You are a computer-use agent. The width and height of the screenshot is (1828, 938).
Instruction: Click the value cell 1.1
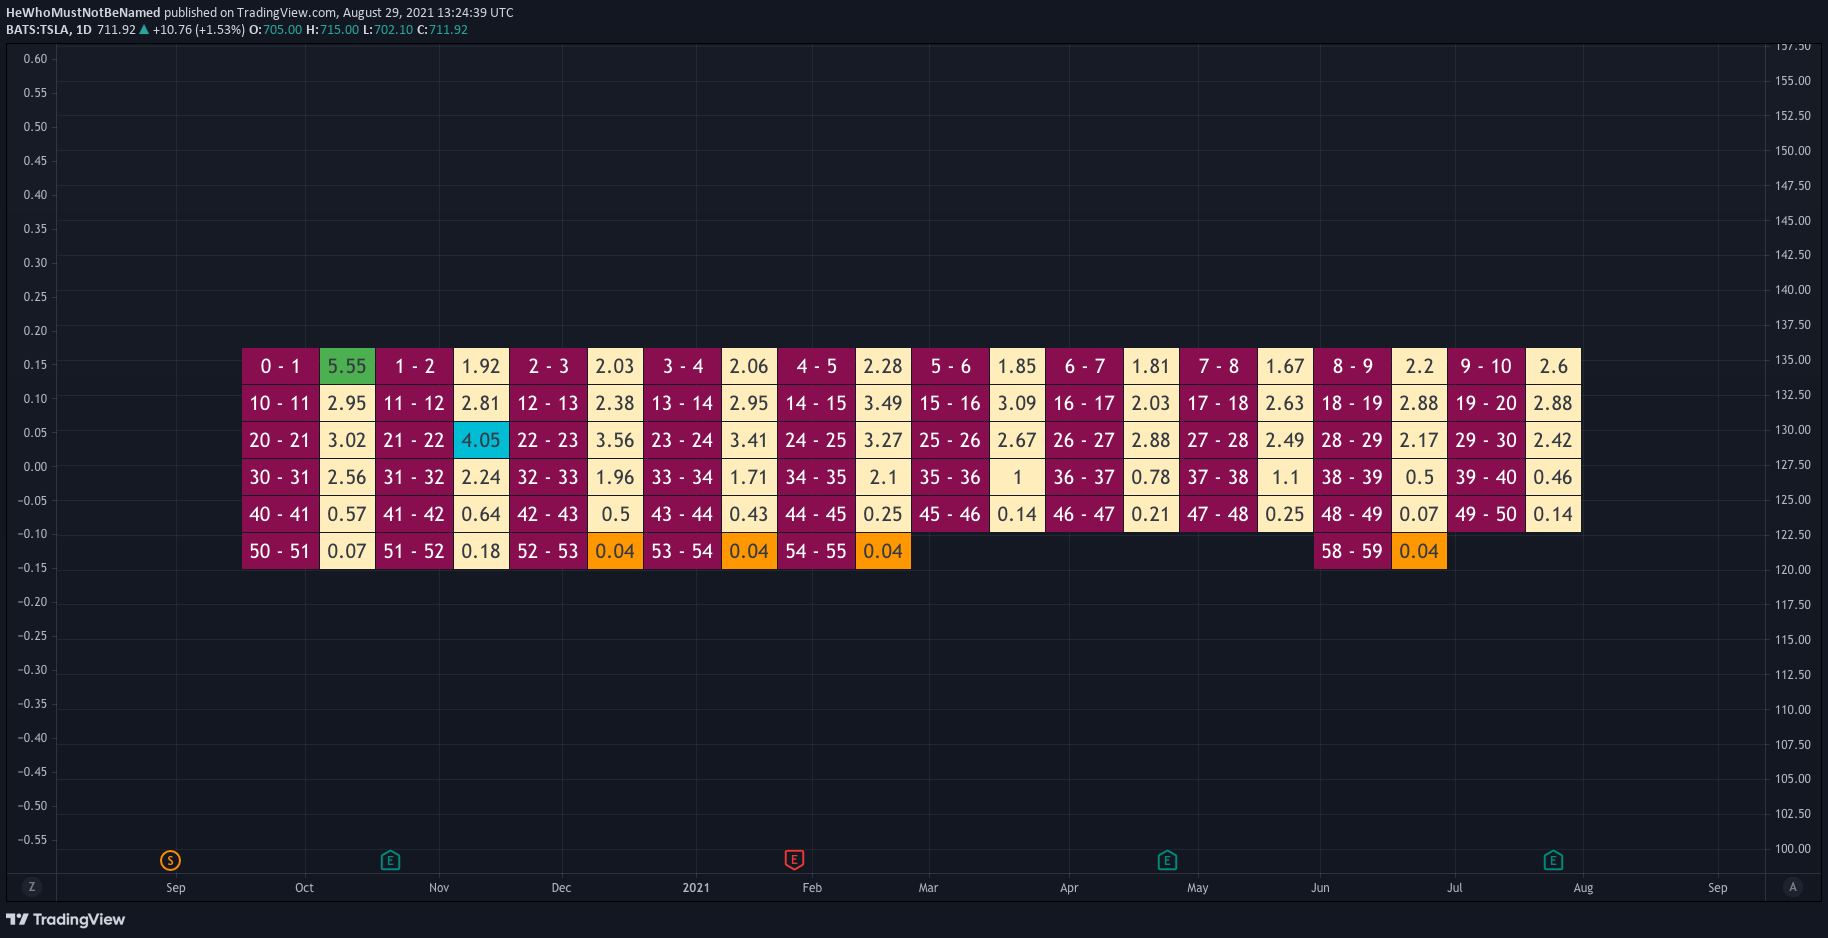pyautogui.click(x=1285, y=477)
